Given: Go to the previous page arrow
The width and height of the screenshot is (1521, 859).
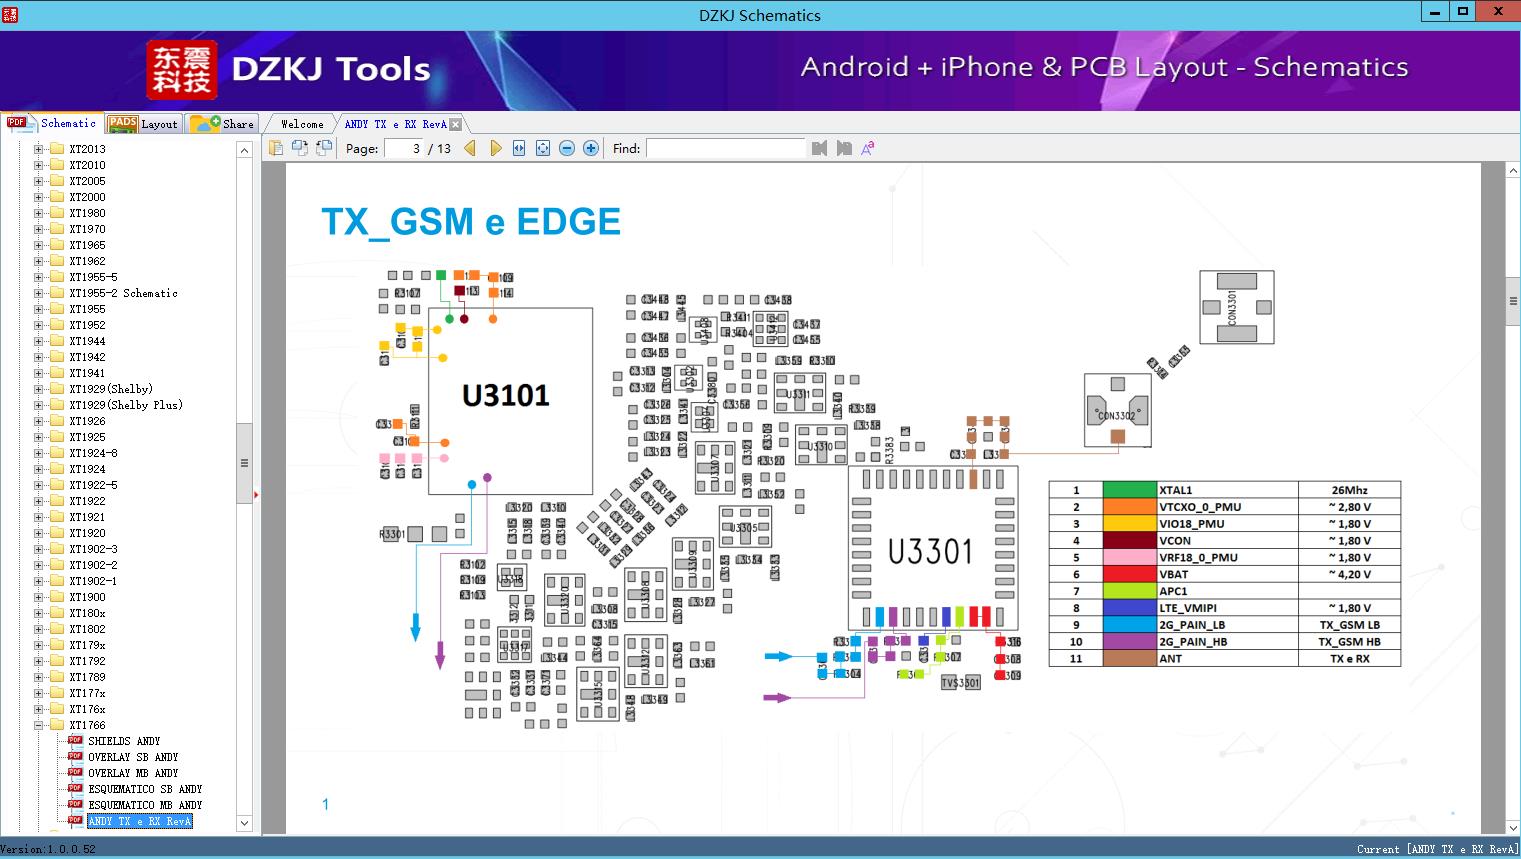Looking at the screenshot, I should (470, 148).
